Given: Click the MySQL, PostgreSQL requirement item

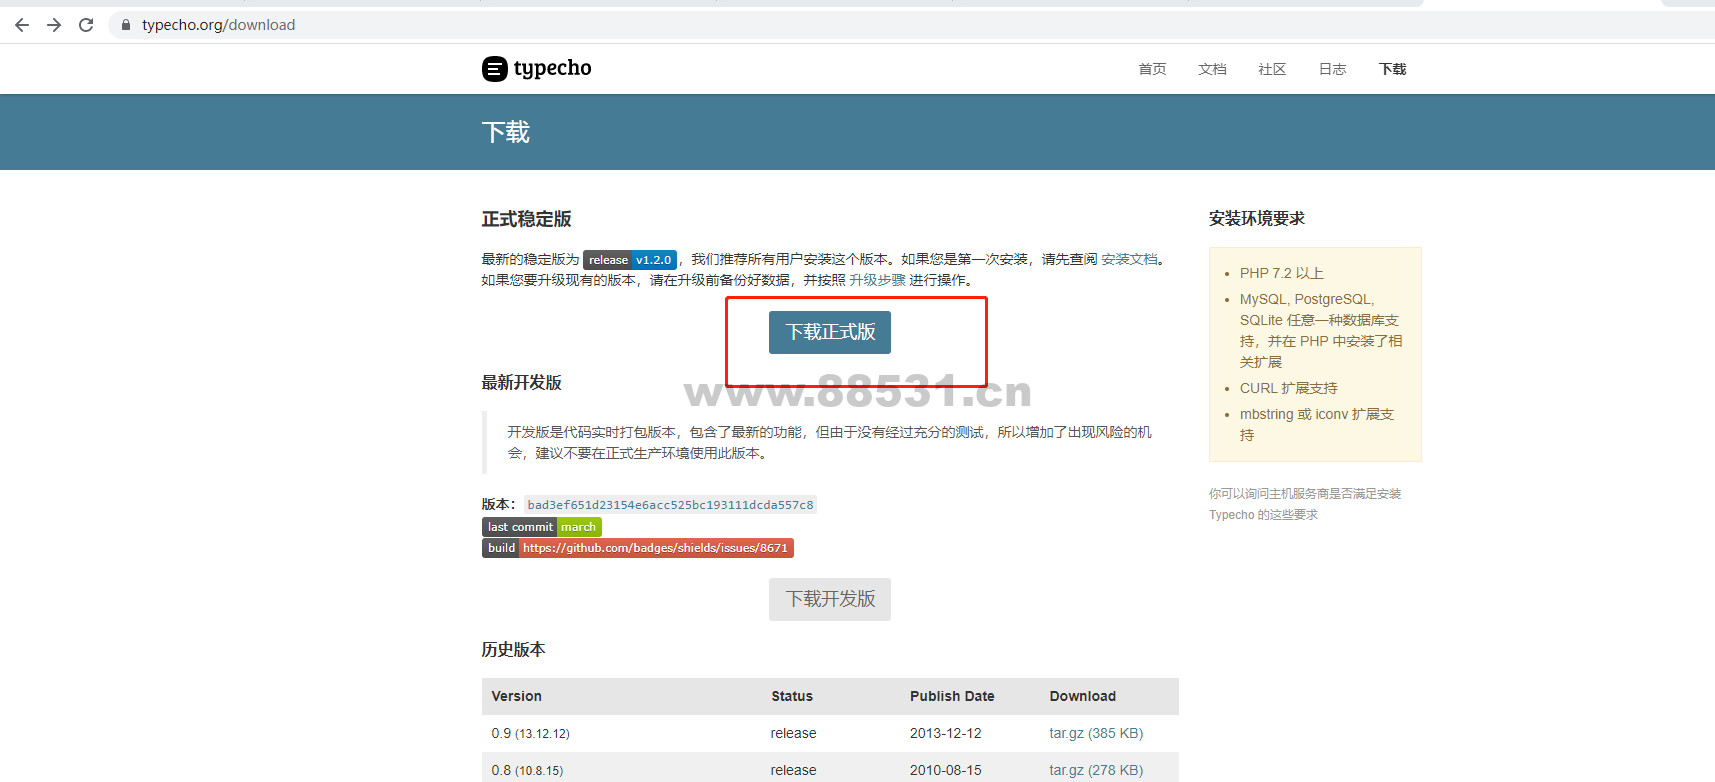Looking at the screenshot, I should pyautogui.click(x=1321, y=330).
